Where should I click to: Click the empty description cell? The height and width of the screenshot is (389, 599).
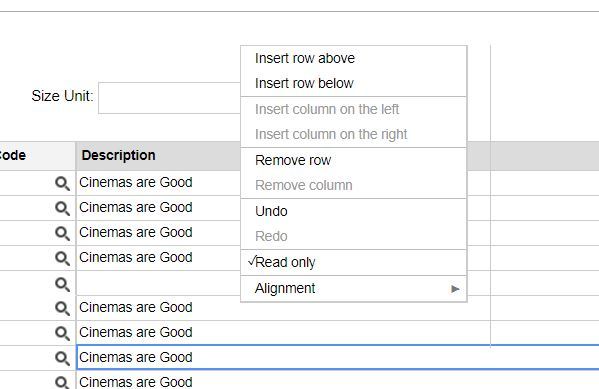158,283
